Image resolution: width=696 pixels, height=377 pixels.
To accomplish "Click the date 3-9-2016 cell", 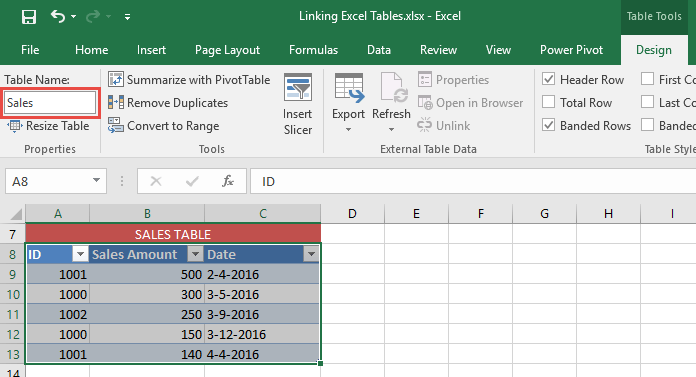I will [x=262, y=314].
